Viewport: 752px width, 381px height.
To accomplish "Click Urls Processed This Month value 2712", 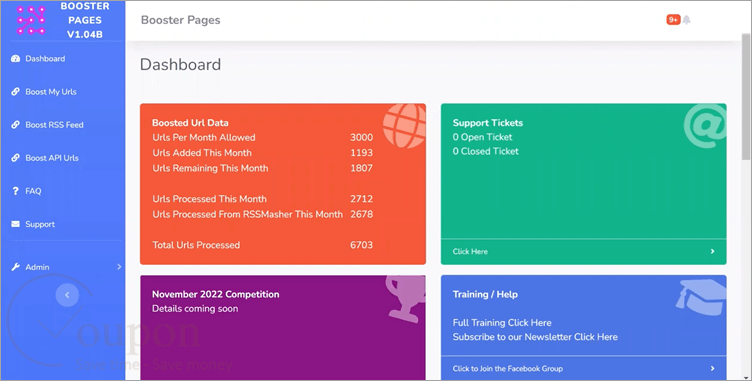I will pos(362,199).
